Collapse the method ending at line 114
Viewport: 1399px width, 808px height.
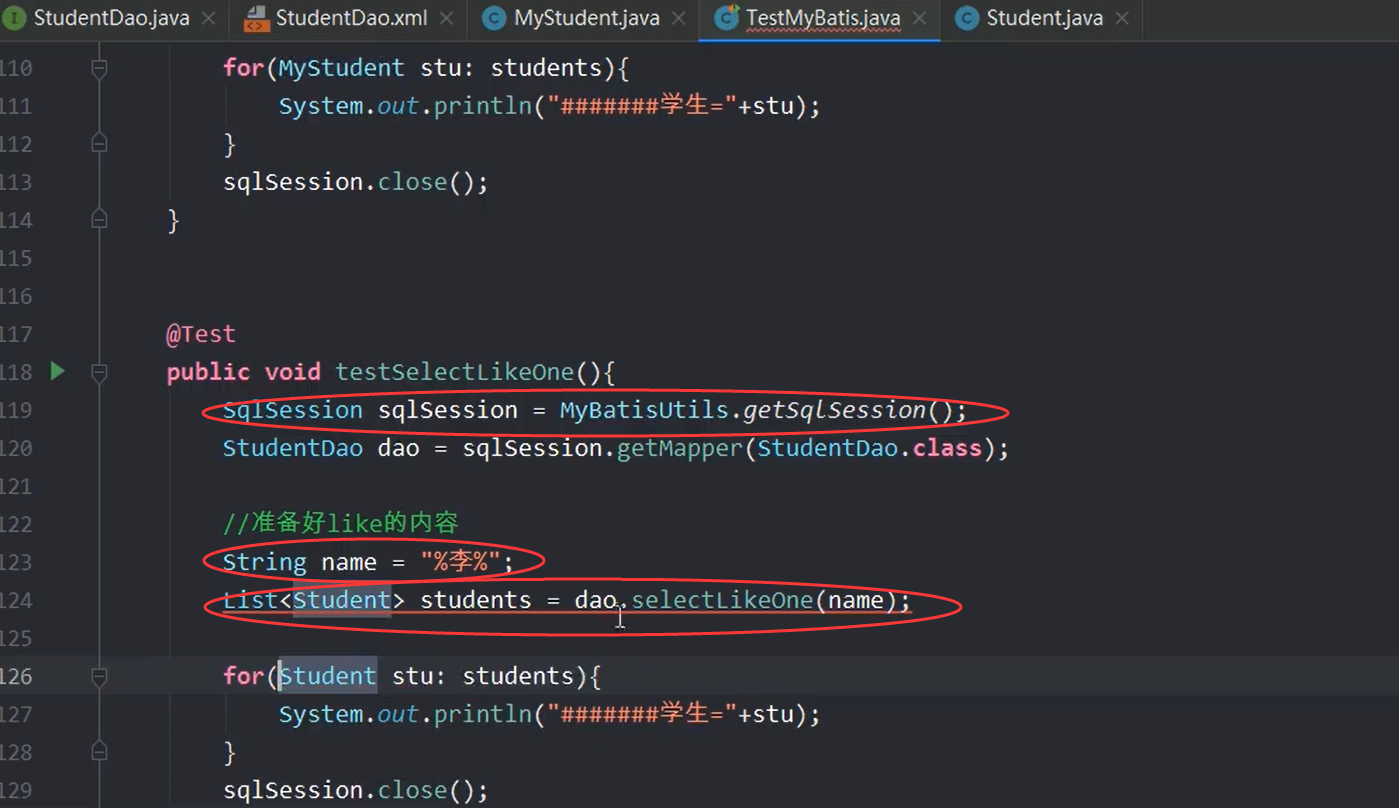(98, 219)
